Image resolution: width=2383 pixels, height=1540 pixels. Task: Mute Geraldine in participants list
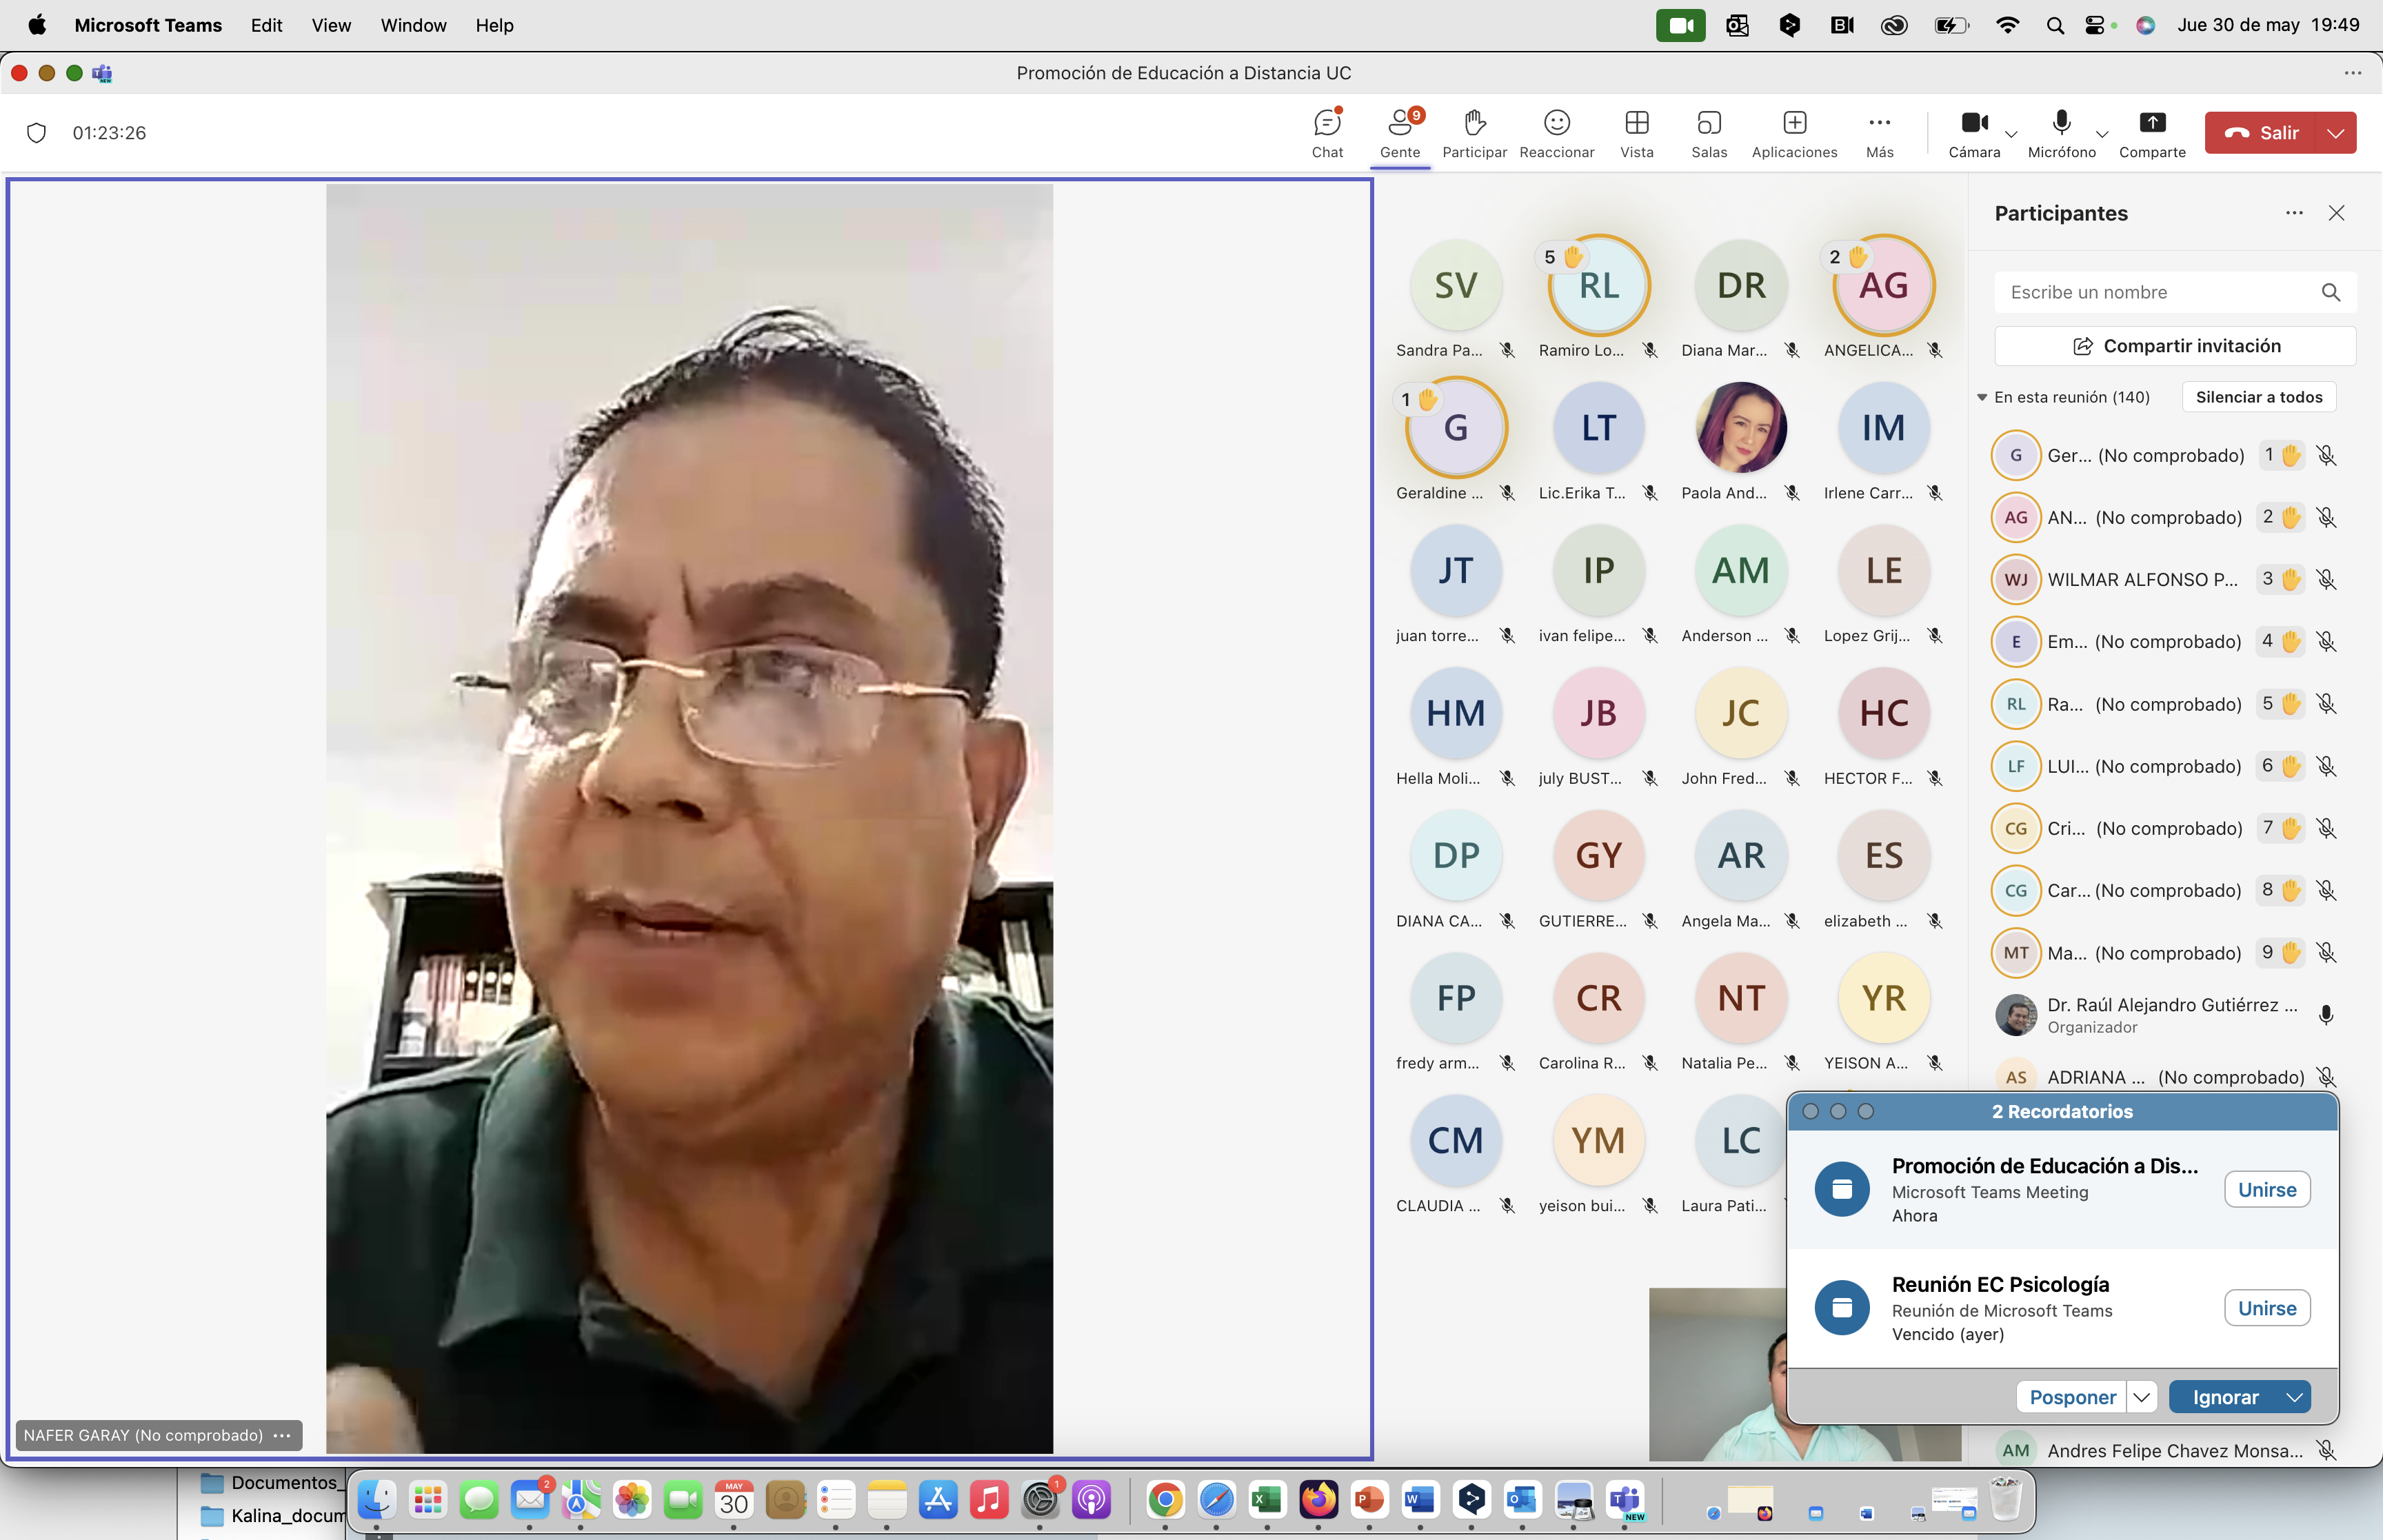pyautogui.click(x=2326, y=455)
